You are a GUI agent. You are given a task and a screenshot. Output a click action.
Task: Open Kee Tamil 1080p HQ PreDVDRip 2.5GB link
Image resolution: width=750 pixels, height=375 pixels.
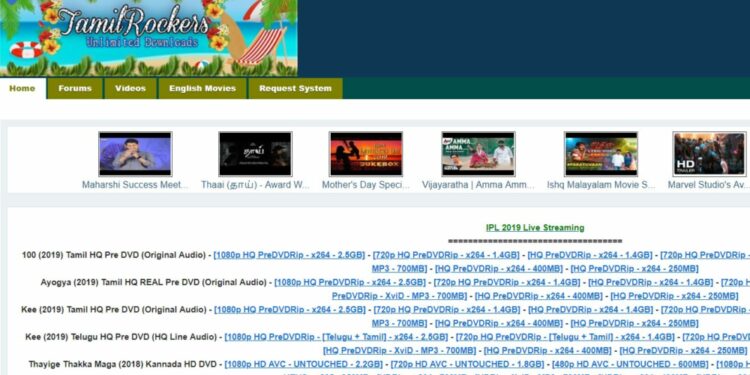(x=289, y=310)
